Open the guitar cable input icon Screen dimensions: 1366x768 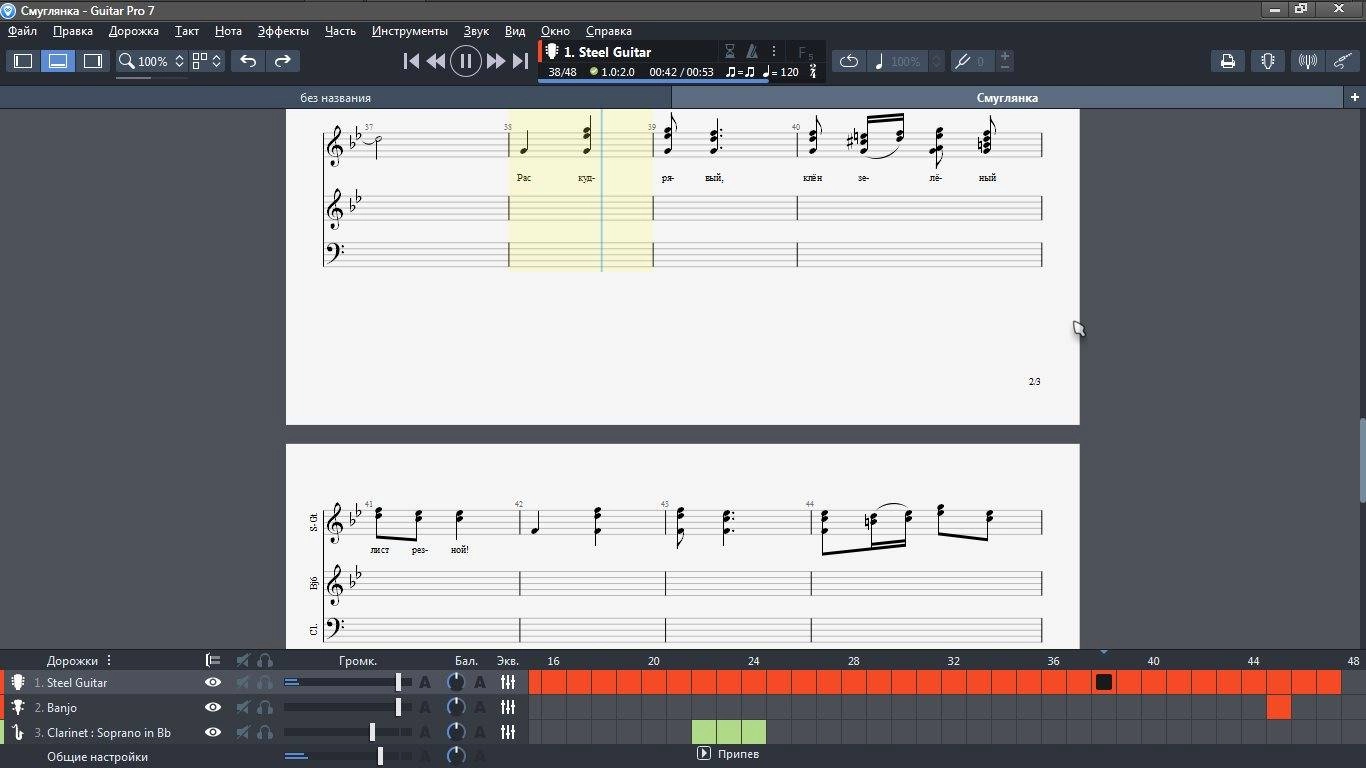tap(1343, 61)
